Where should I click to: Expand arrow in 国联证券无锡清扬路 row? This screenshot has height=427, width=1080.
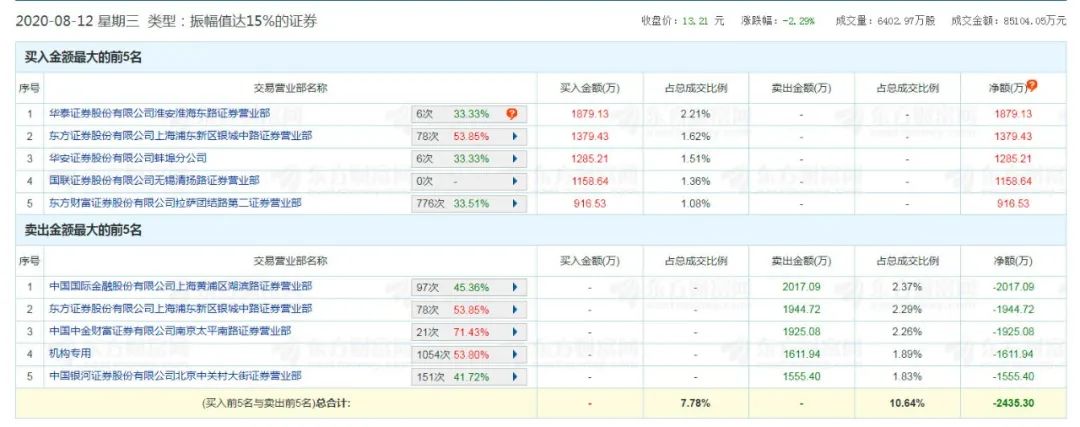pos(515,181)
